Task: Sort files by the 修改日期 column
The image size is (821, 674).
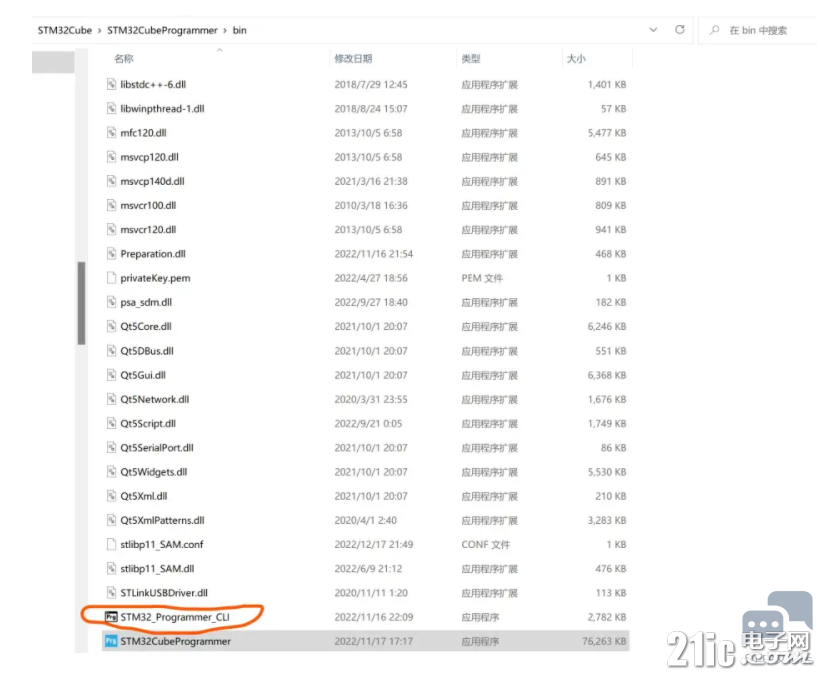Action: [353, 59]
